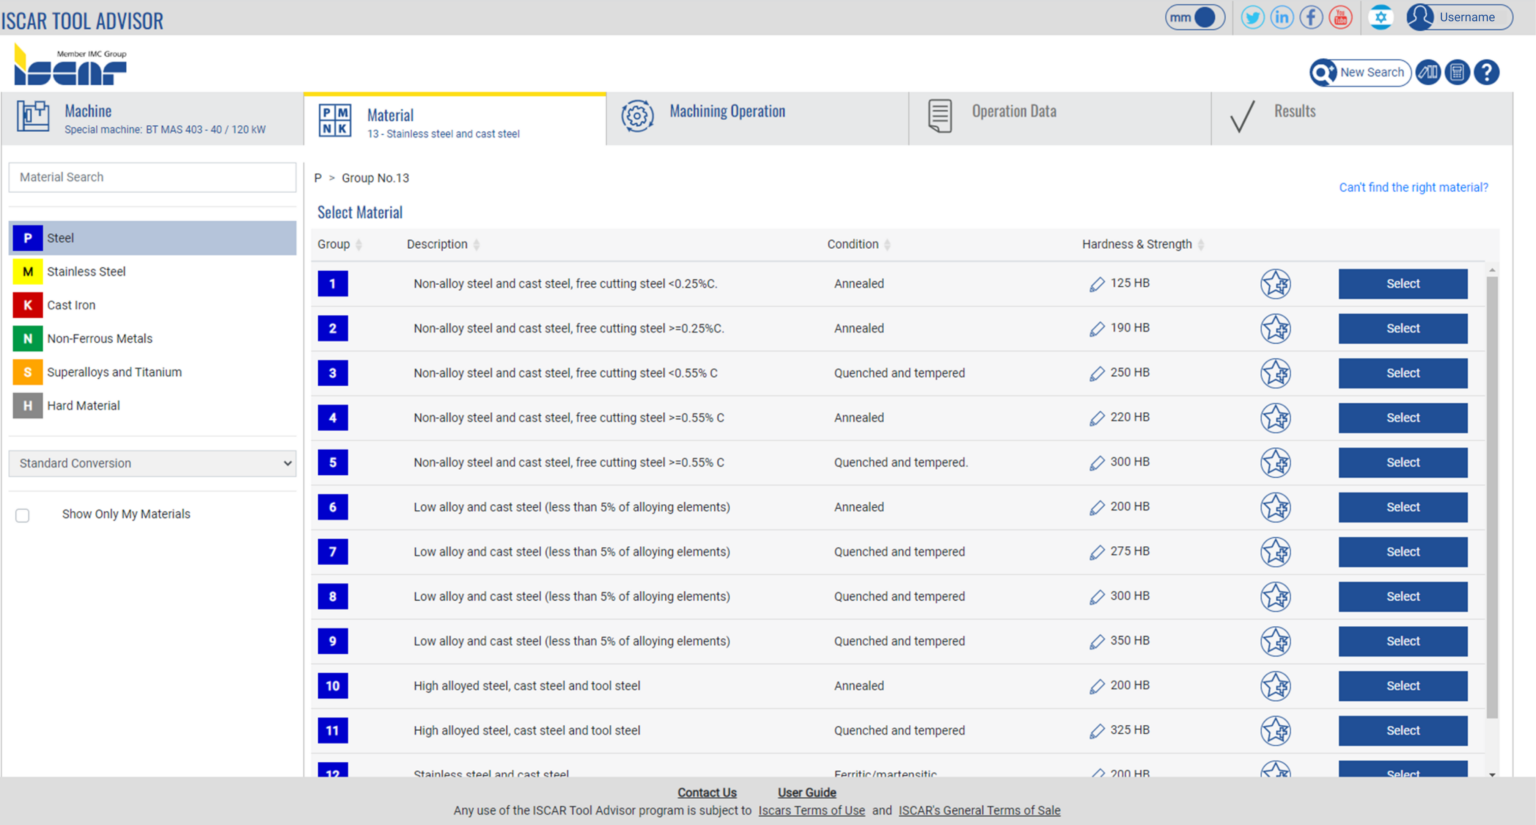Check Show Only My Materials box
Image resolution: width=1536 pixels, height=825 pixels.
pos(22,515)
